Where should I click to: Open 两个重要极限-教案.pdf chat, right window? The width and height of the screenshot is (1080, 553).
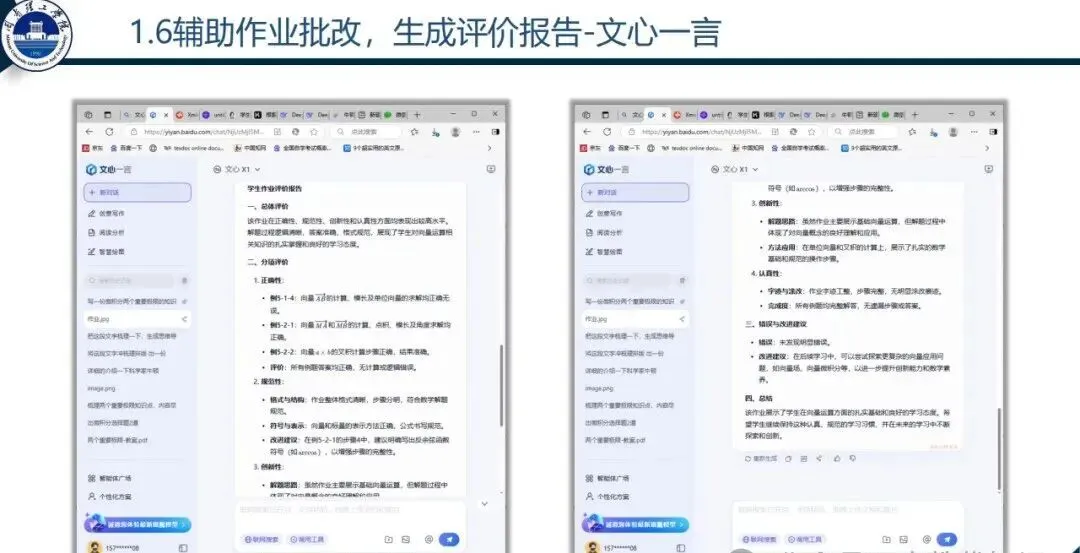pos(614,439)
